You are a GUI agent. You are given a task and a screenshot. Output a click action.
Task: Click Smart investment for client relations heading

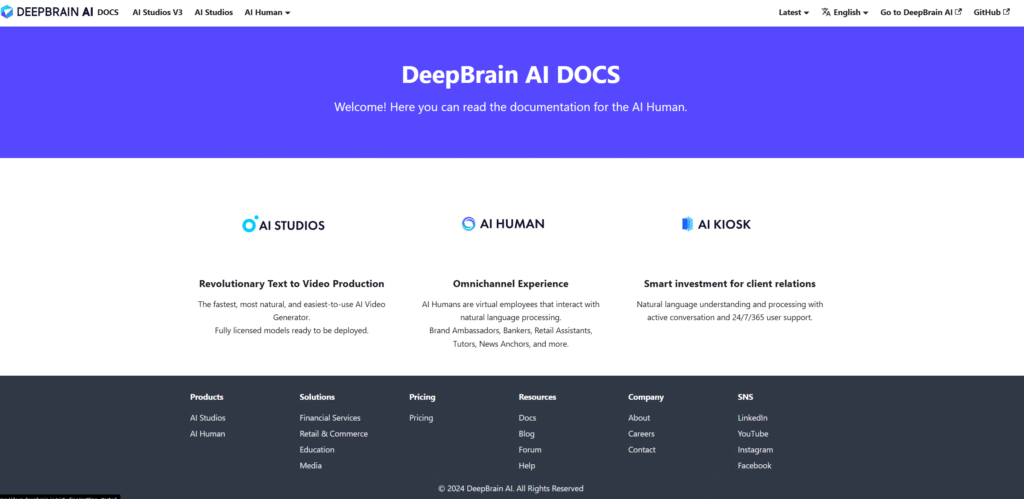(x=729, y=284)
